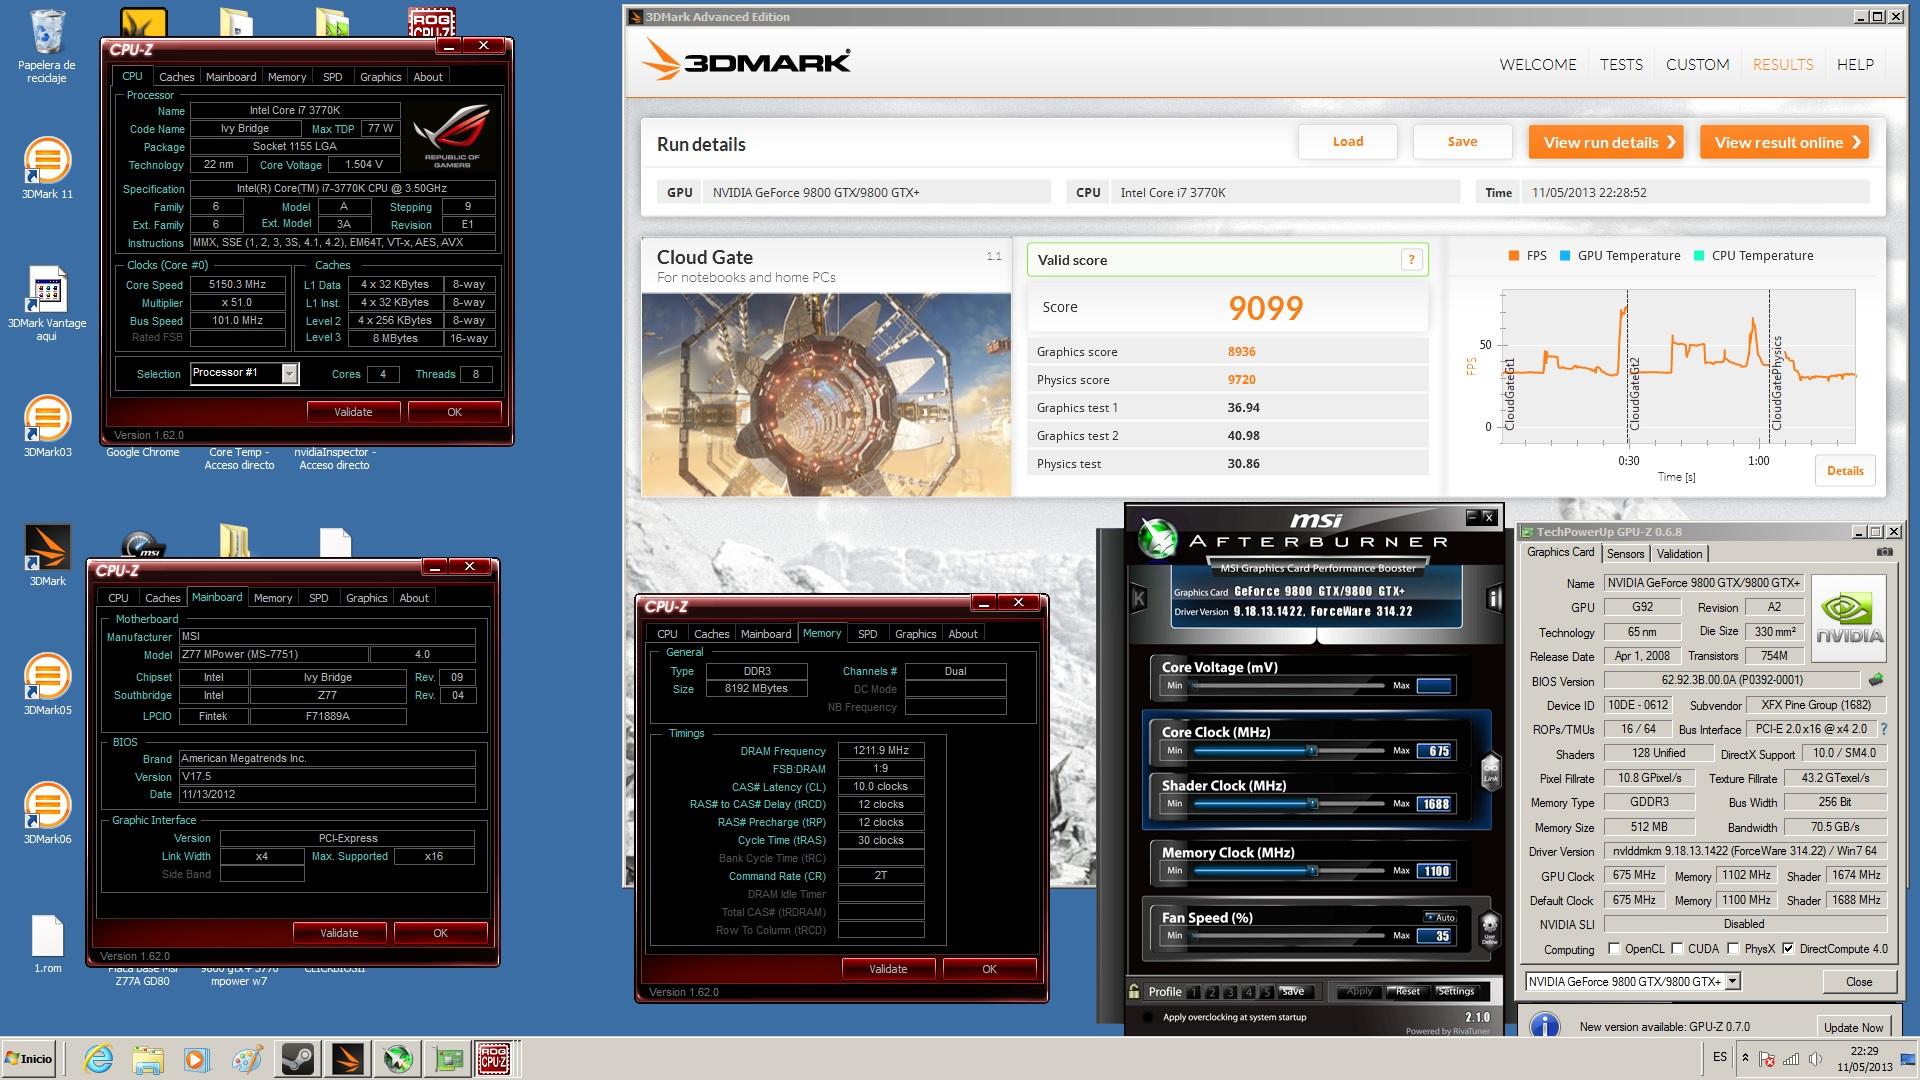Switch to GPU-Z taskbar icon

[x=447, y=1058]
